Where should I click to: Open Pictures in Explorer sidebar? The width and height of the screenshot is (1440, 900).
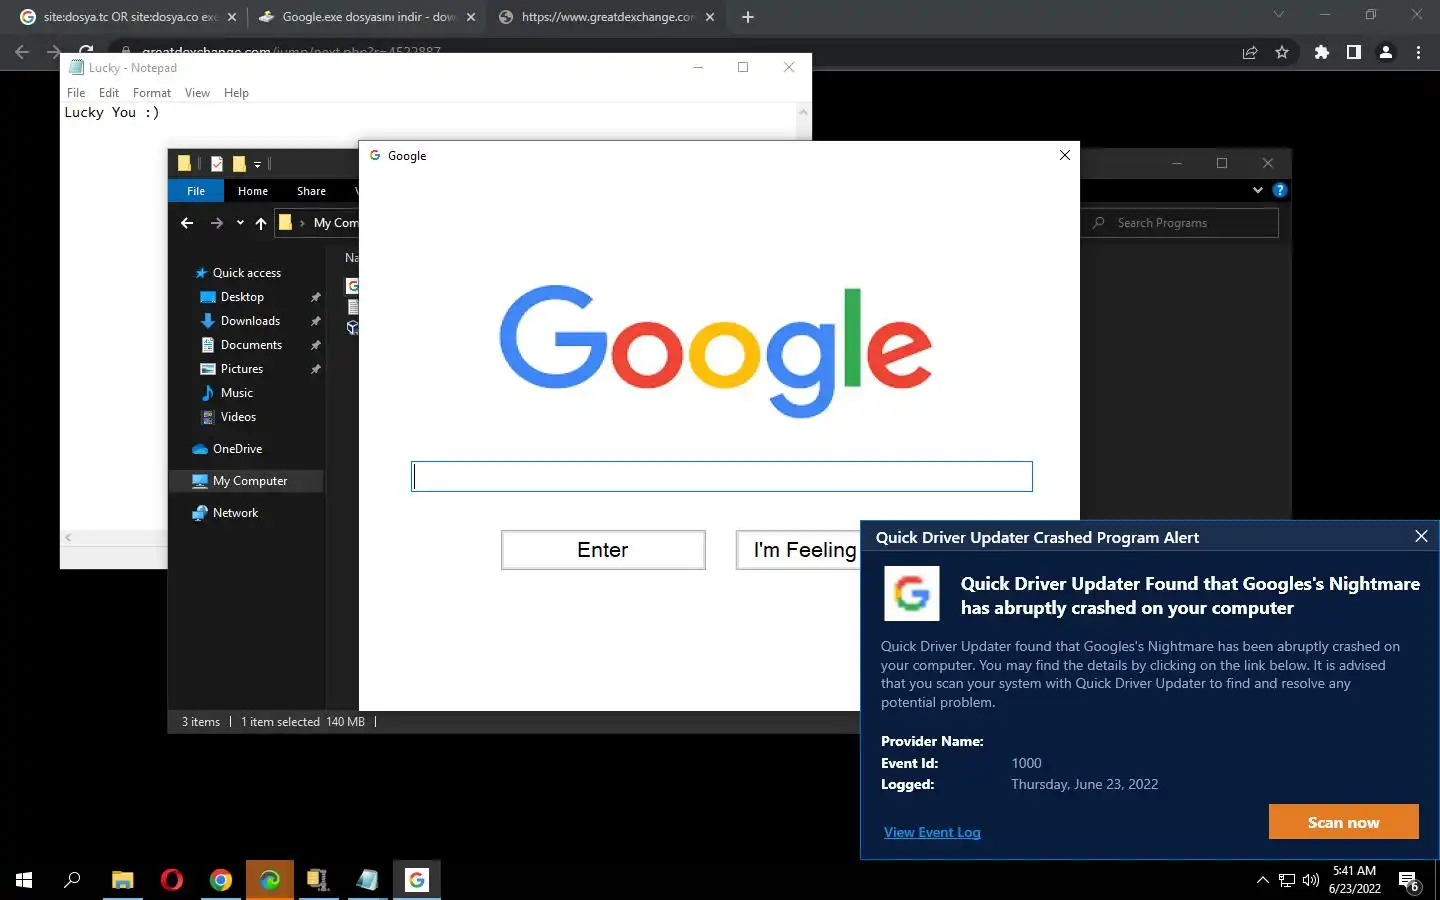pyautogui.click(x=241, y=369)
